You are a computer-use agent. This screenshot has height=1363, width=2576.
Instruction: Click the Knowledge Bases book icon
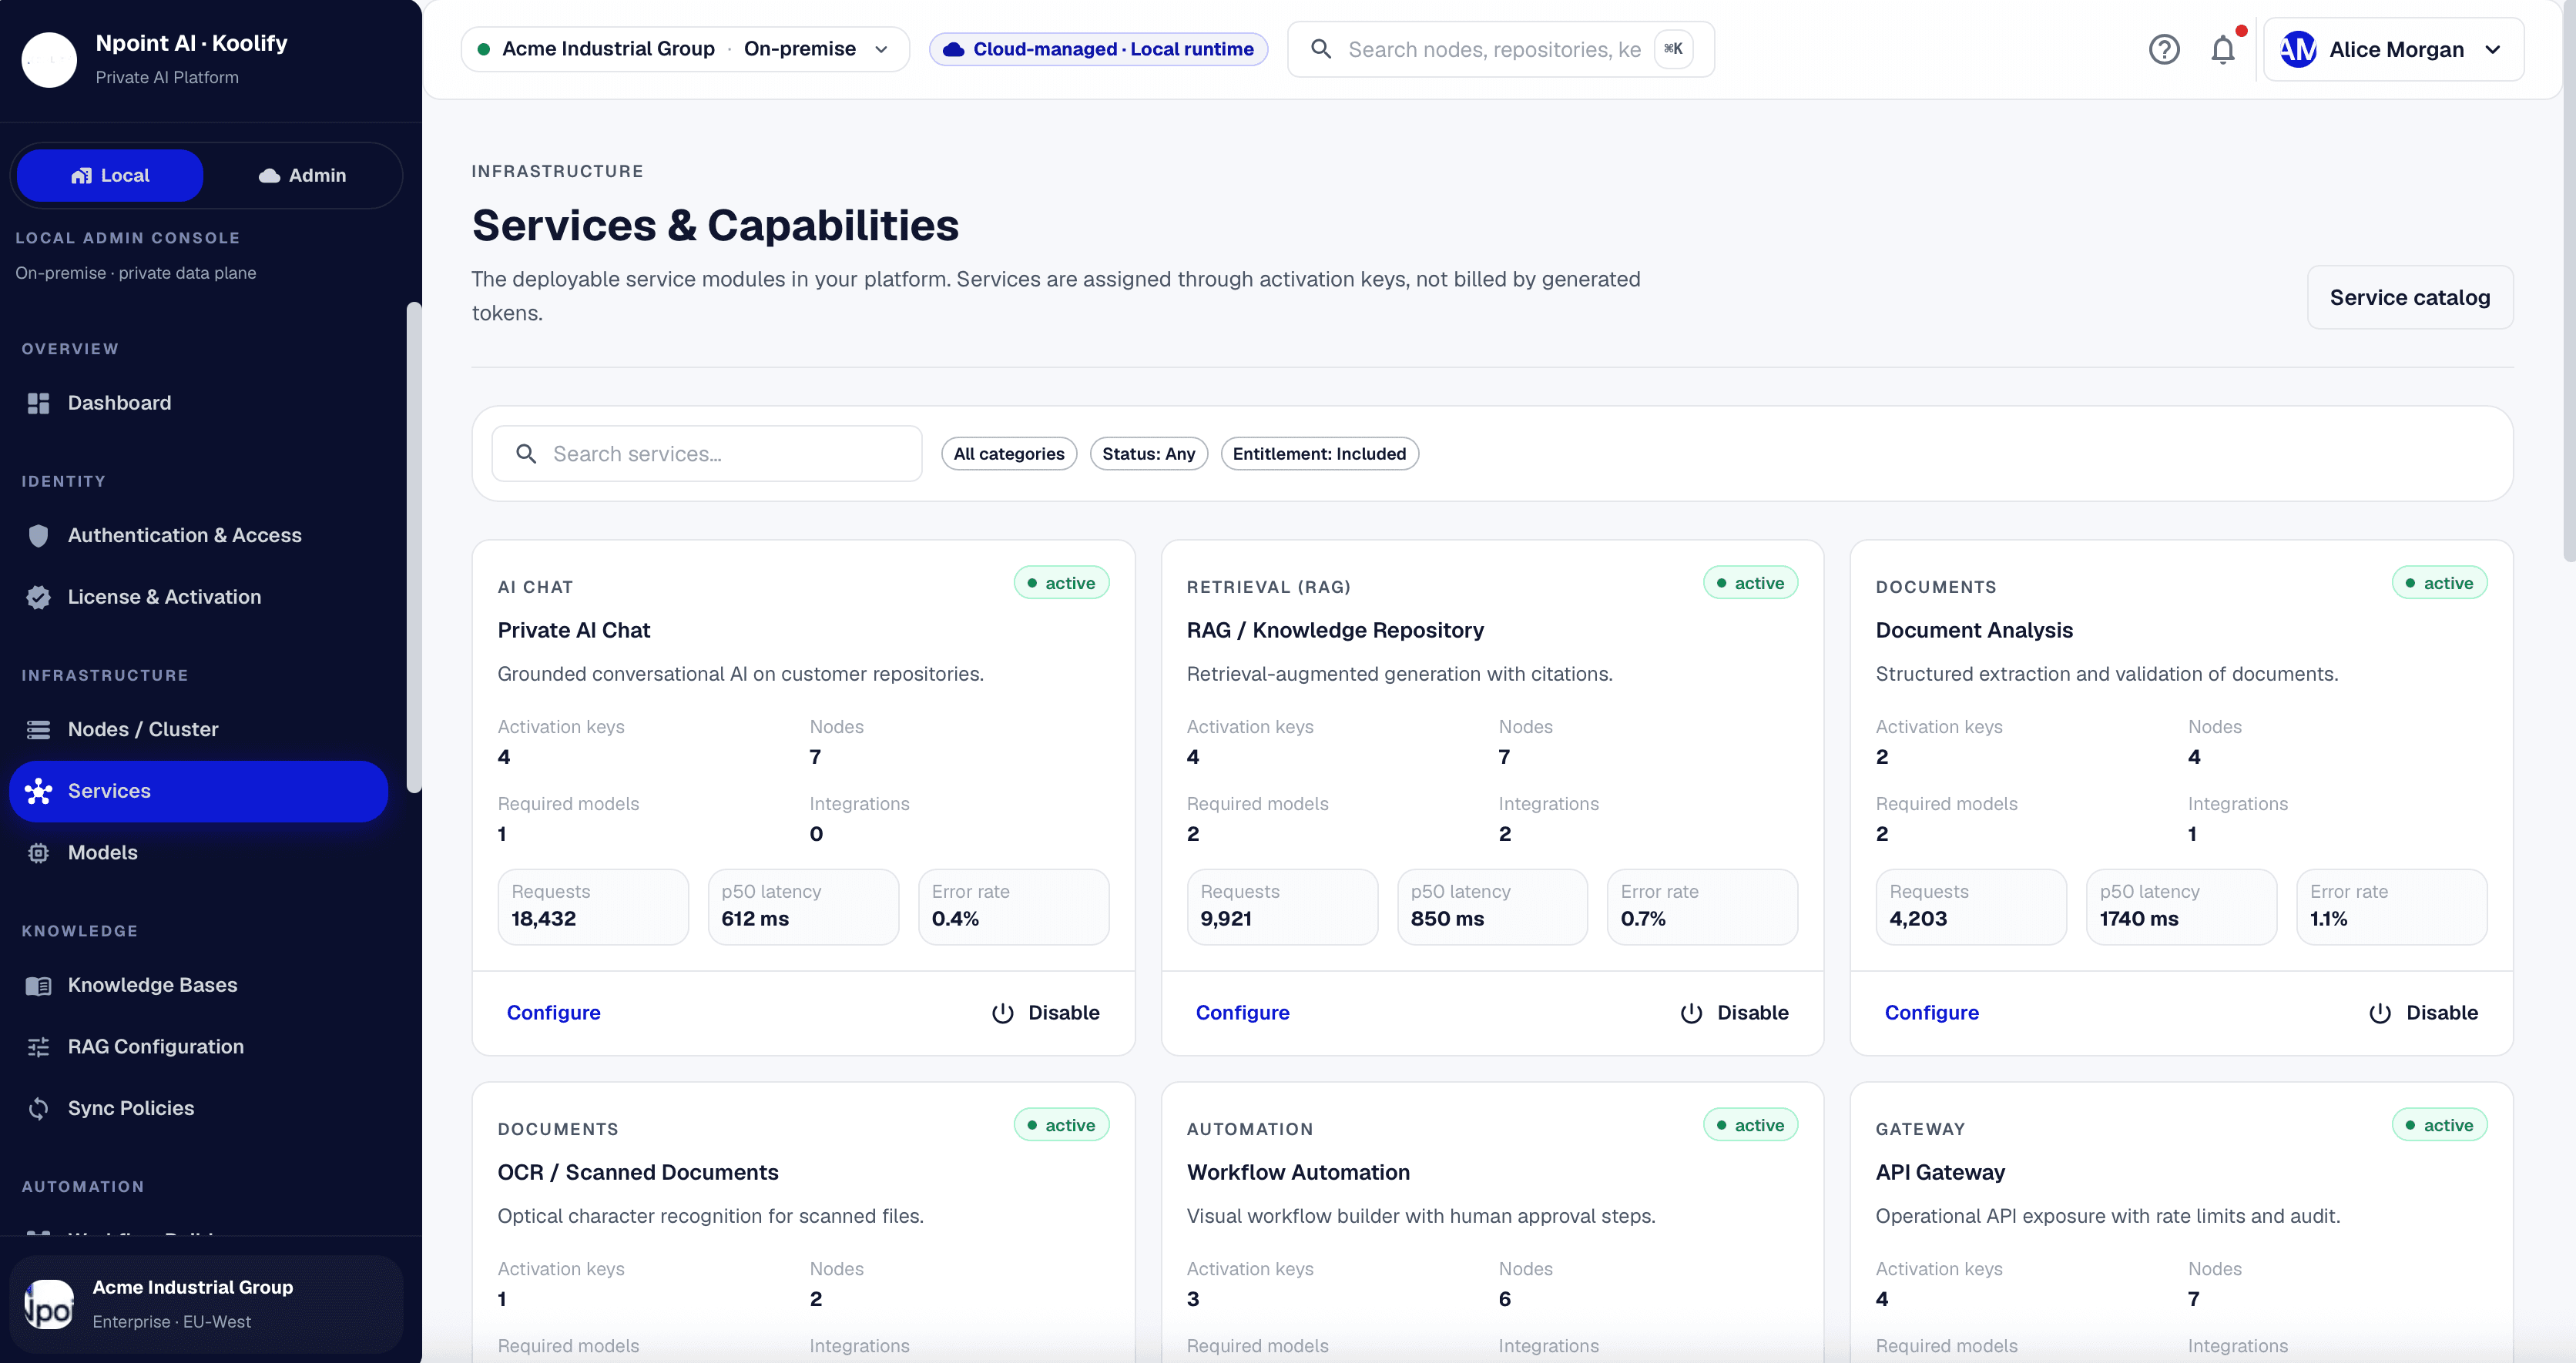tap(38, 985)
